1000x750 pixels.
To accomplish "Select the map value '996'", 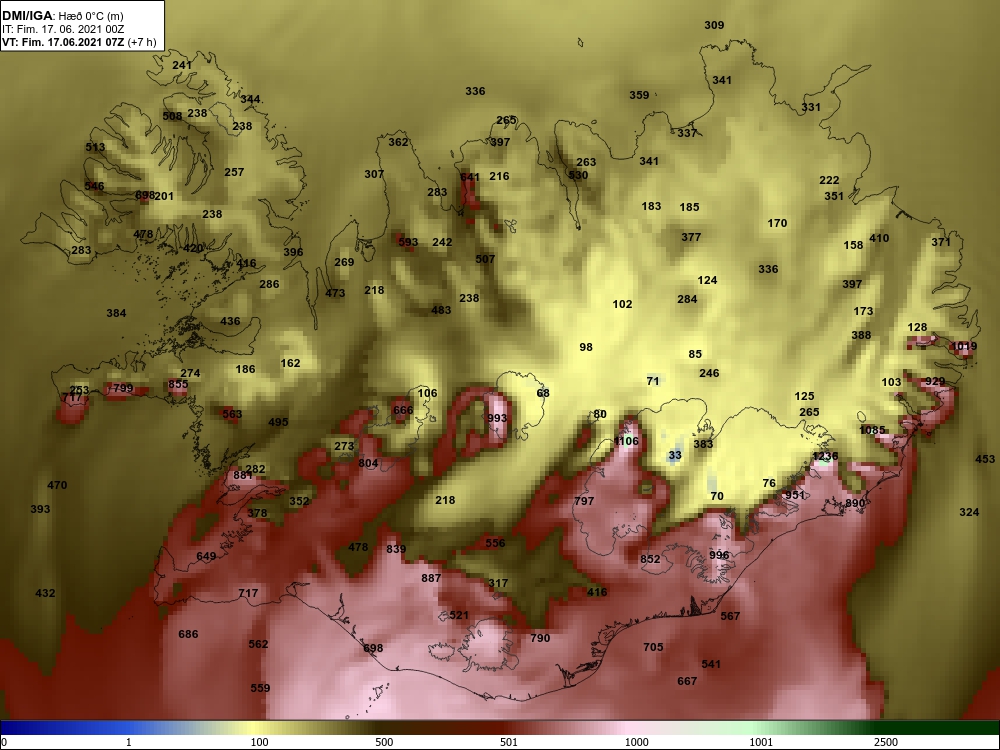I will (719, 555).
